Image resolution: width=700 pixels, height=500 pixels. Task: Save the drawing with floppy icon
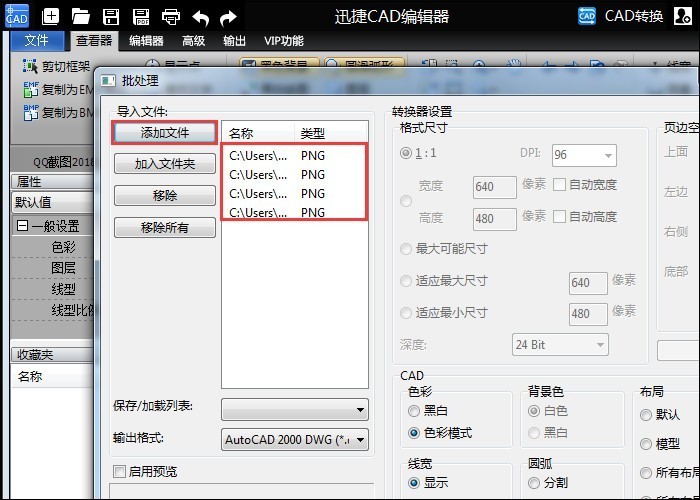[111, 17]
